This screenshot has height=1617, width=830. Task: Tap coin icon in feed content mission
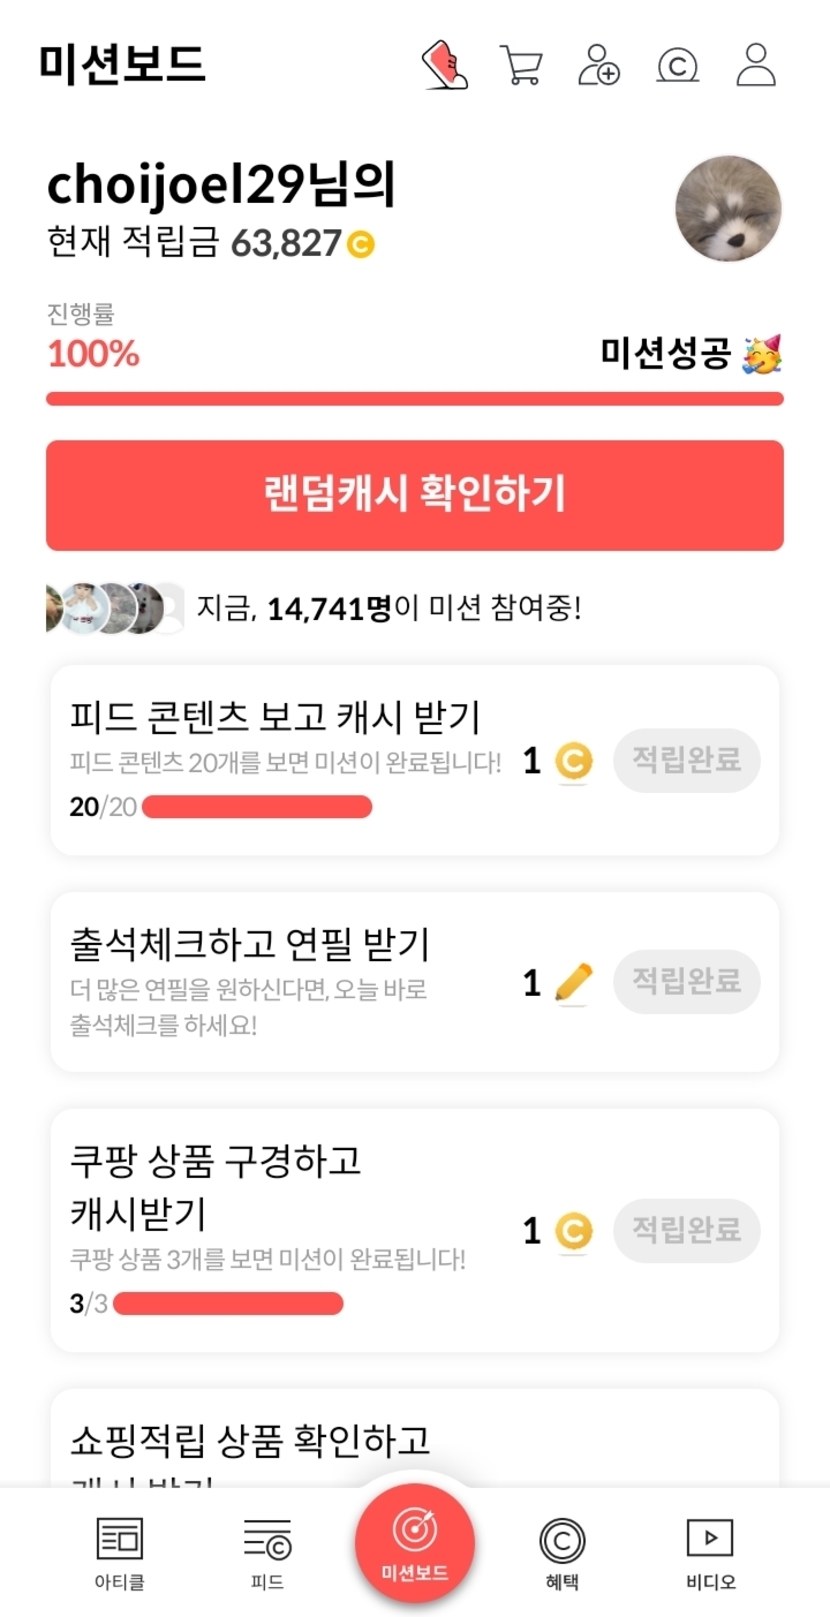[x=573, y=762]
